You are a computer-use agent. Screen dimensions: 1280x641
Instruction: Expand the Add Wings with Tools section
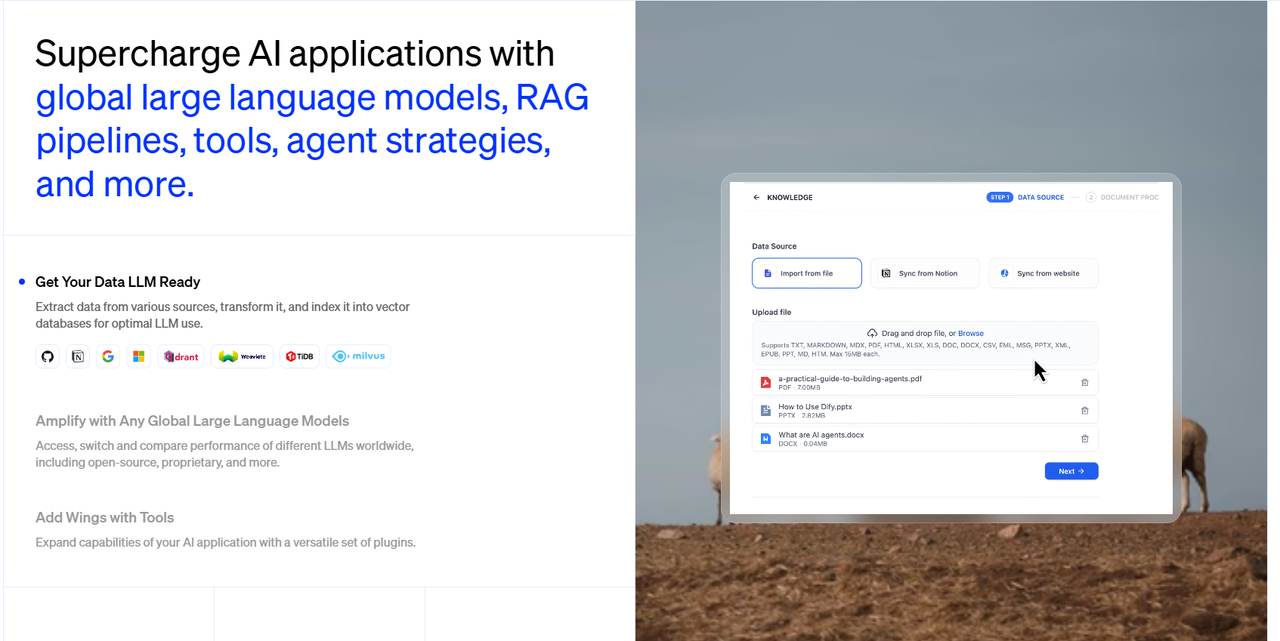click(105, 518)
